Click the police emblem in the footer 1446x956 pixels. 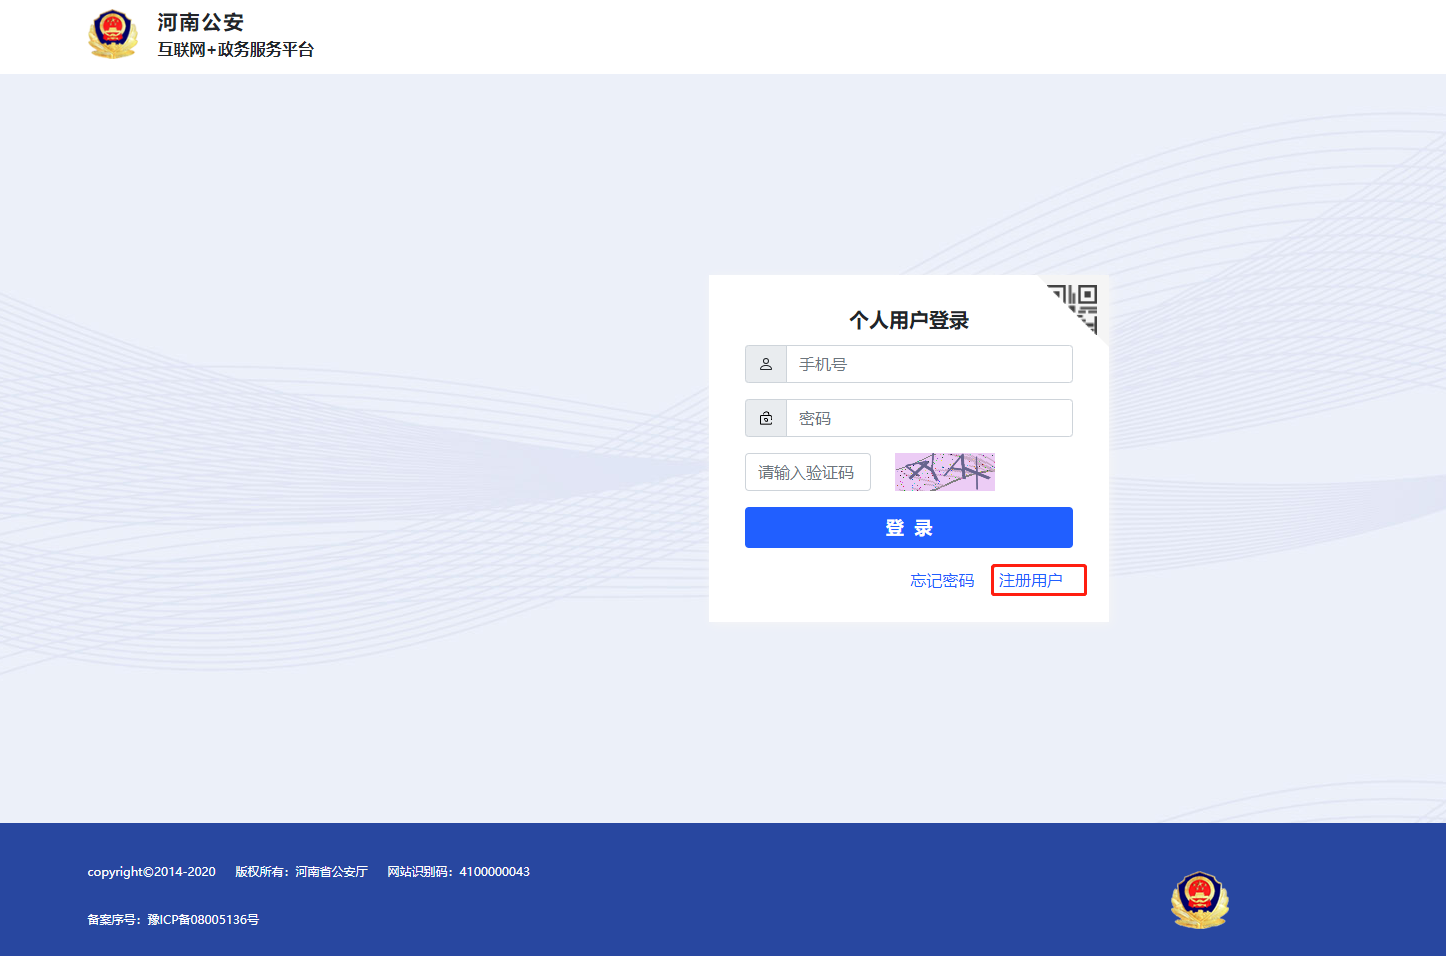click(x=1199, y=900)
